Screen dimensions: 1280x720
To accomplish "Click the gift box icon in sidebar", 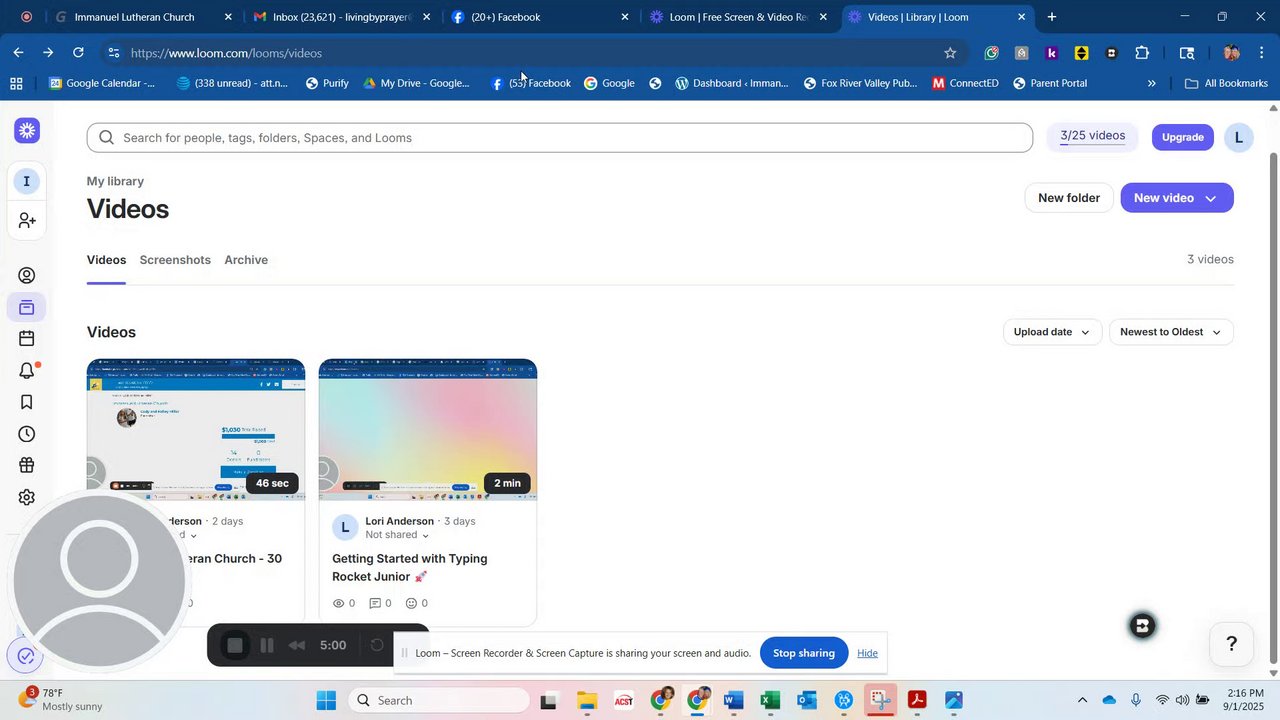I will [27, 465].
